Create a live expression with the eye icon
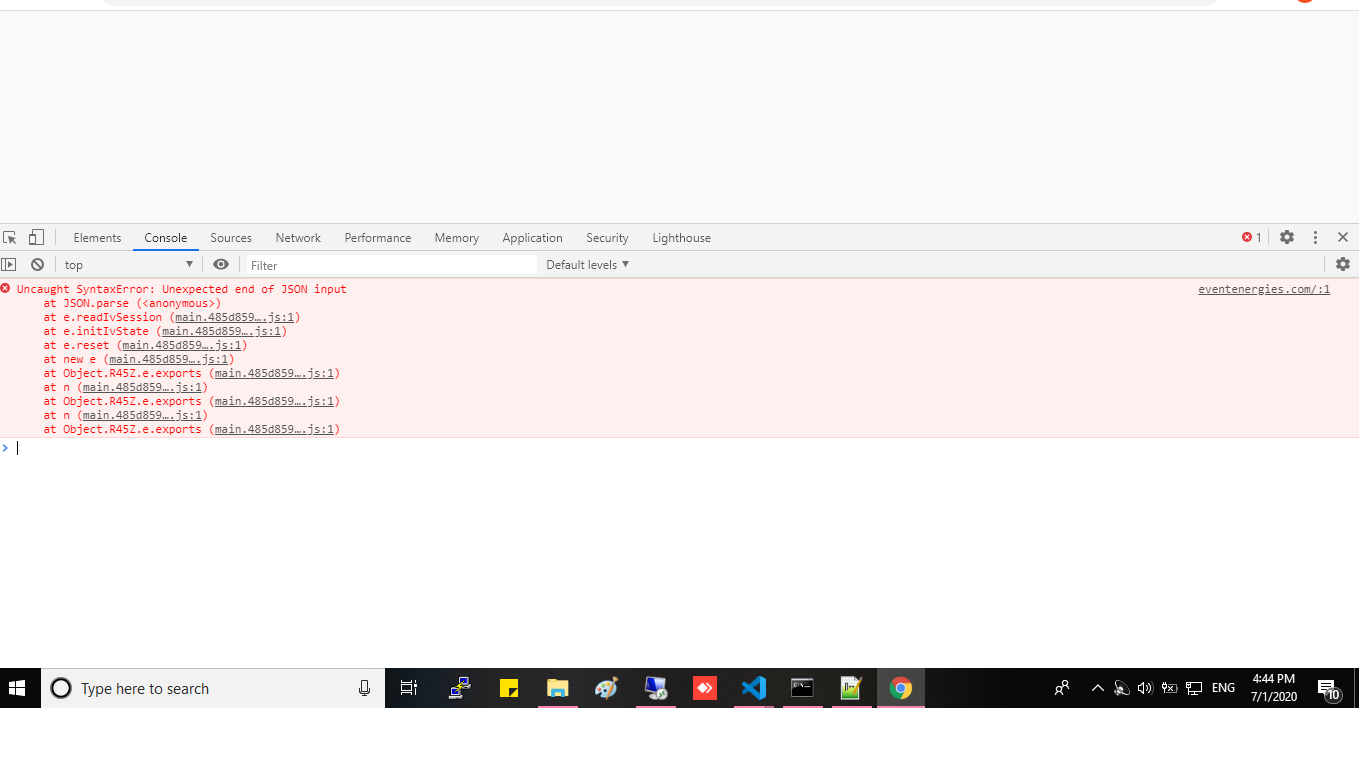The height and width of the screenshot is (768, 1366). tap(221, 265)
